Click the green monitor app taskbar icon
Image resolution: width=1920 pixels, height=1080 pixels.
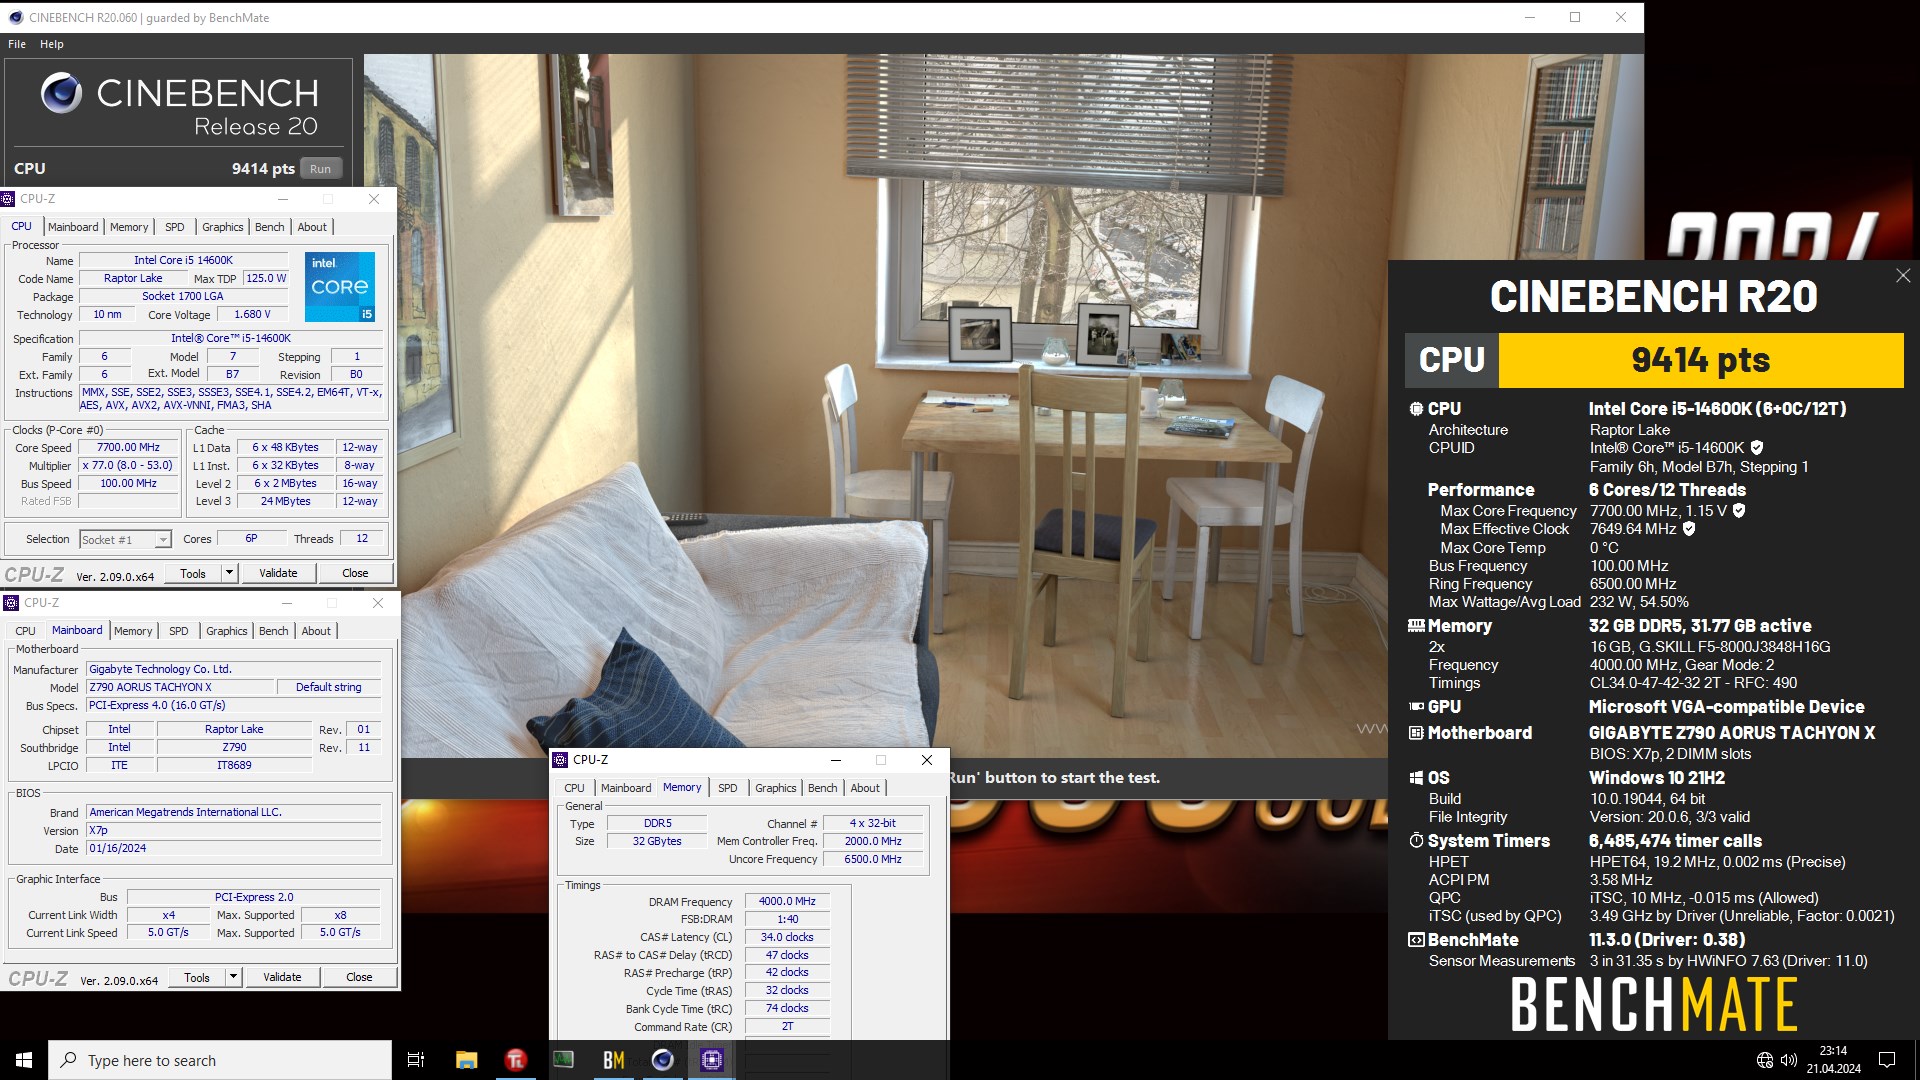point(564,1060)
